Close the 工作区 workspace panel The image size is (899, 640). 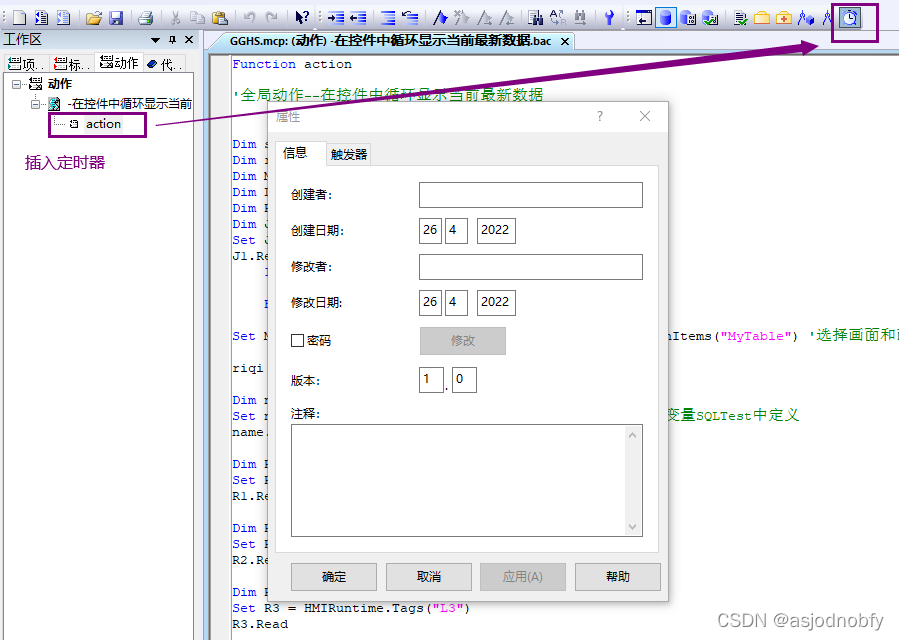tap(189, 40)
